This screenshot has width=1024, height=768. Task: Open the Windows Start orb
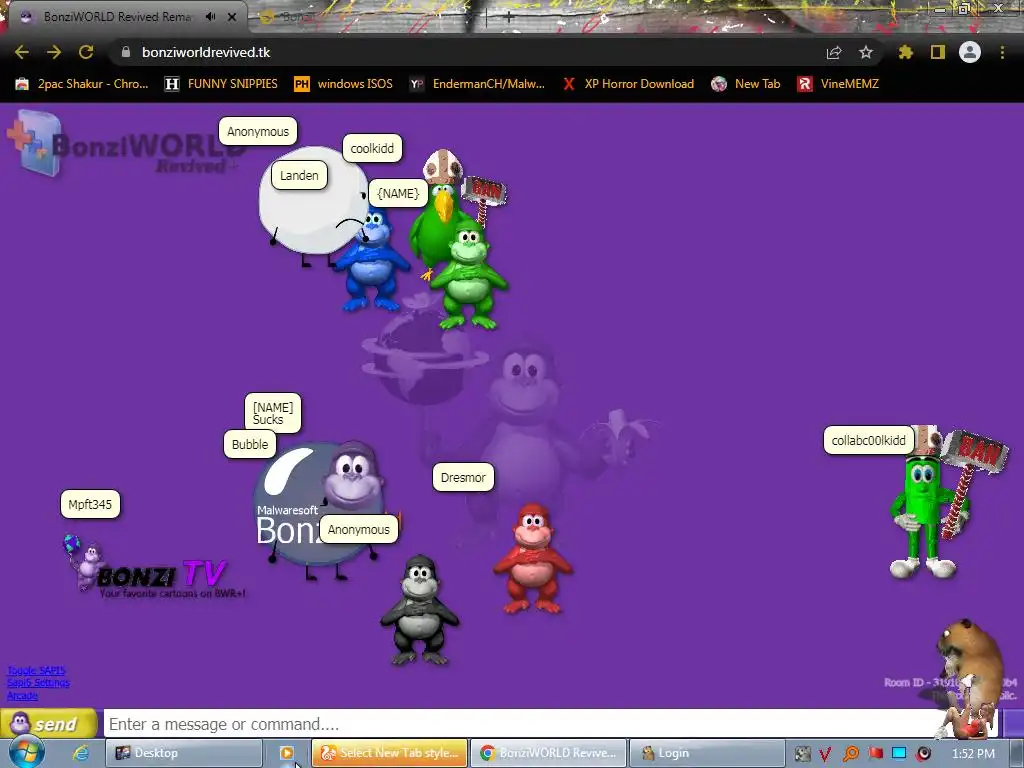pos(26,753)
